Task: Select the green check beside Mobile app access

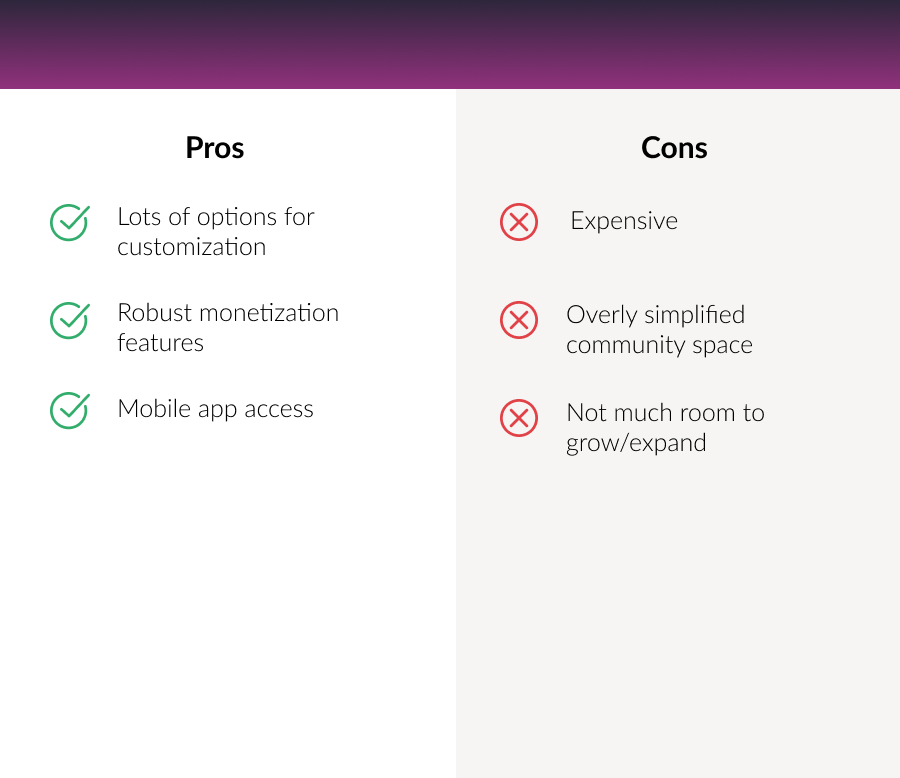Action: 69,410
